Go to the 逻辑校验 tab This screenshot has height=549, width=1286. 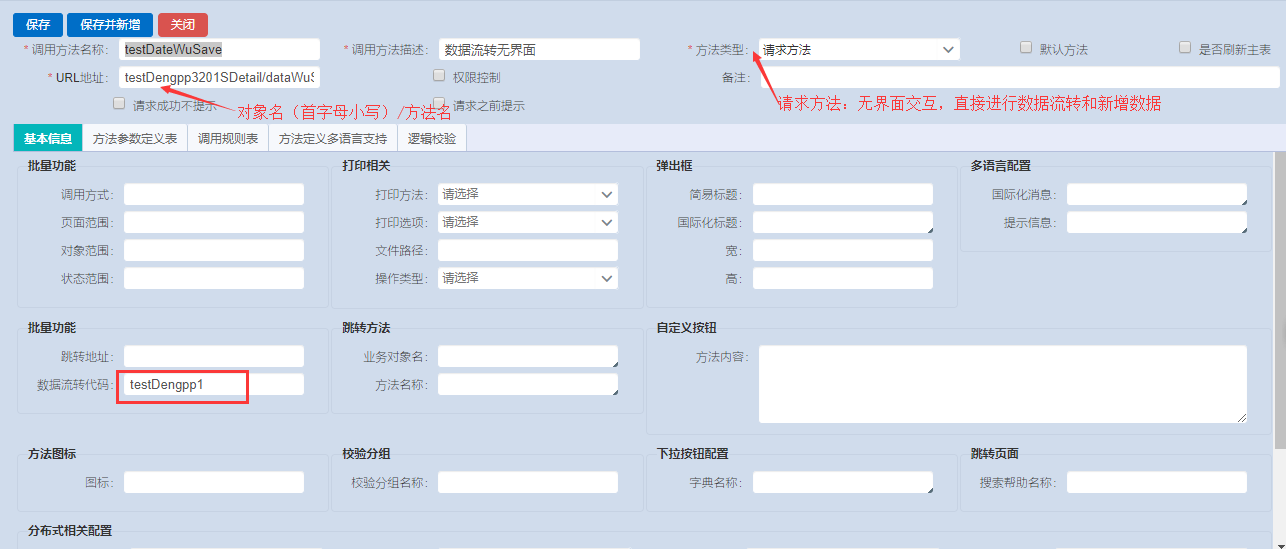pyautogui.click(x=432, y=139)
